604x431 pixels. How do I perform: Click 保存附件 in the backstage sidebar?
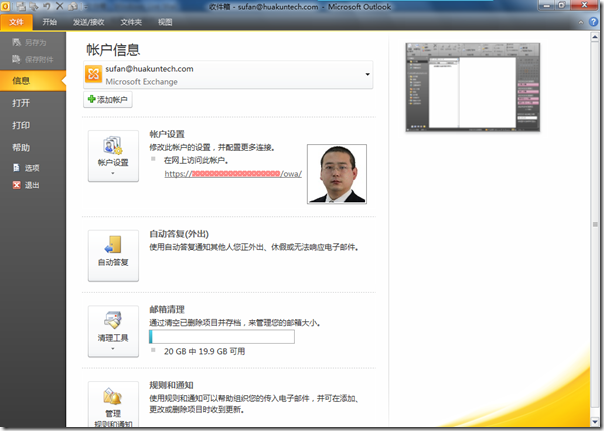click(x=32, y=59)
